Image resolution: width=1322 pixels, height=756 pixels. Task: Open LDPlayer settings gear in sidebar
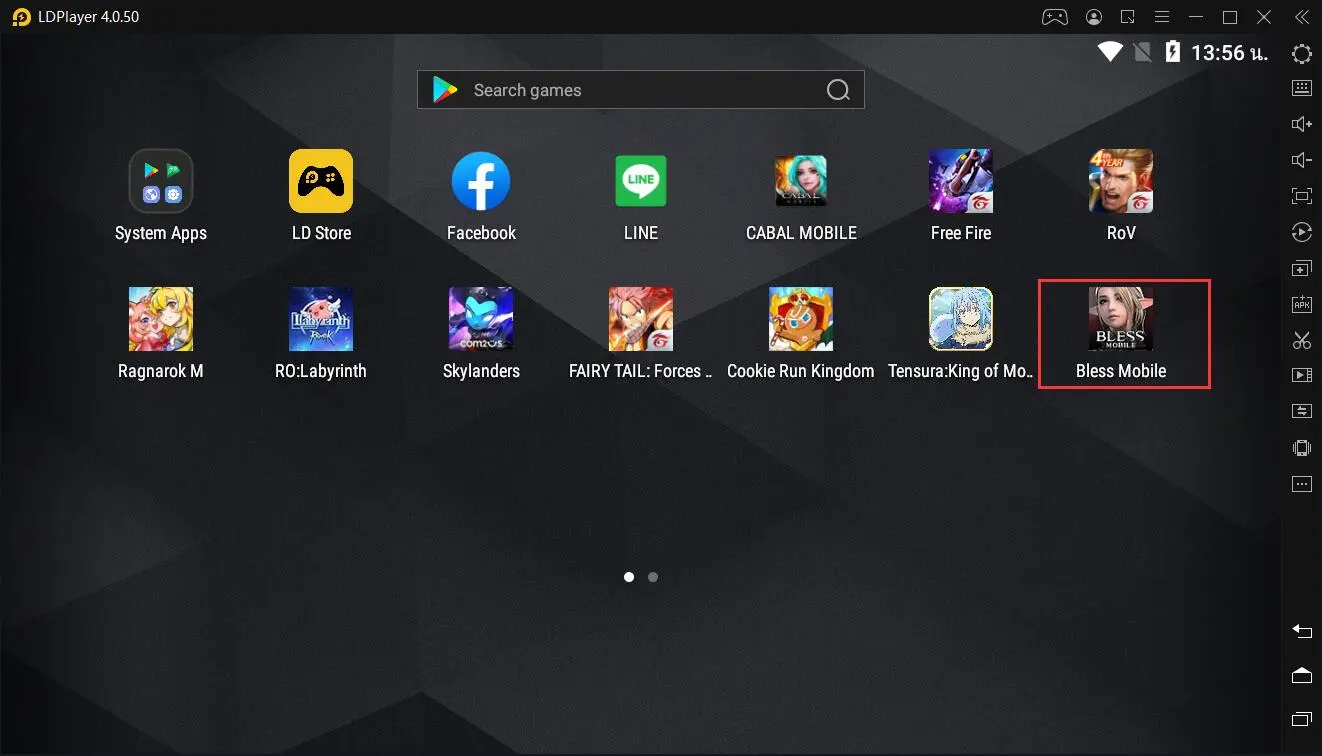[1302, 54]
